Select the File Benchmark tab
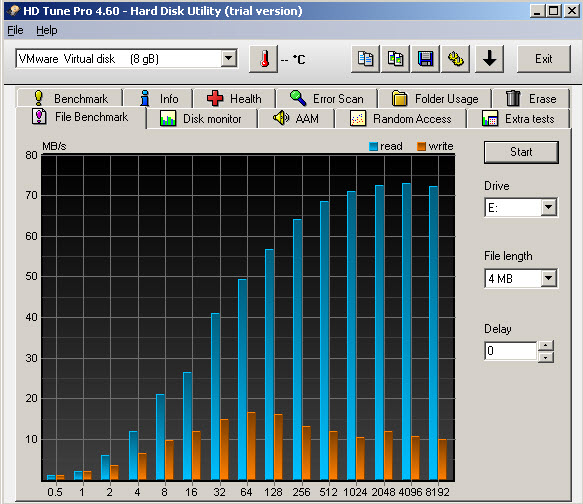The height and width of the screenshot is (504, 583). 81,117
